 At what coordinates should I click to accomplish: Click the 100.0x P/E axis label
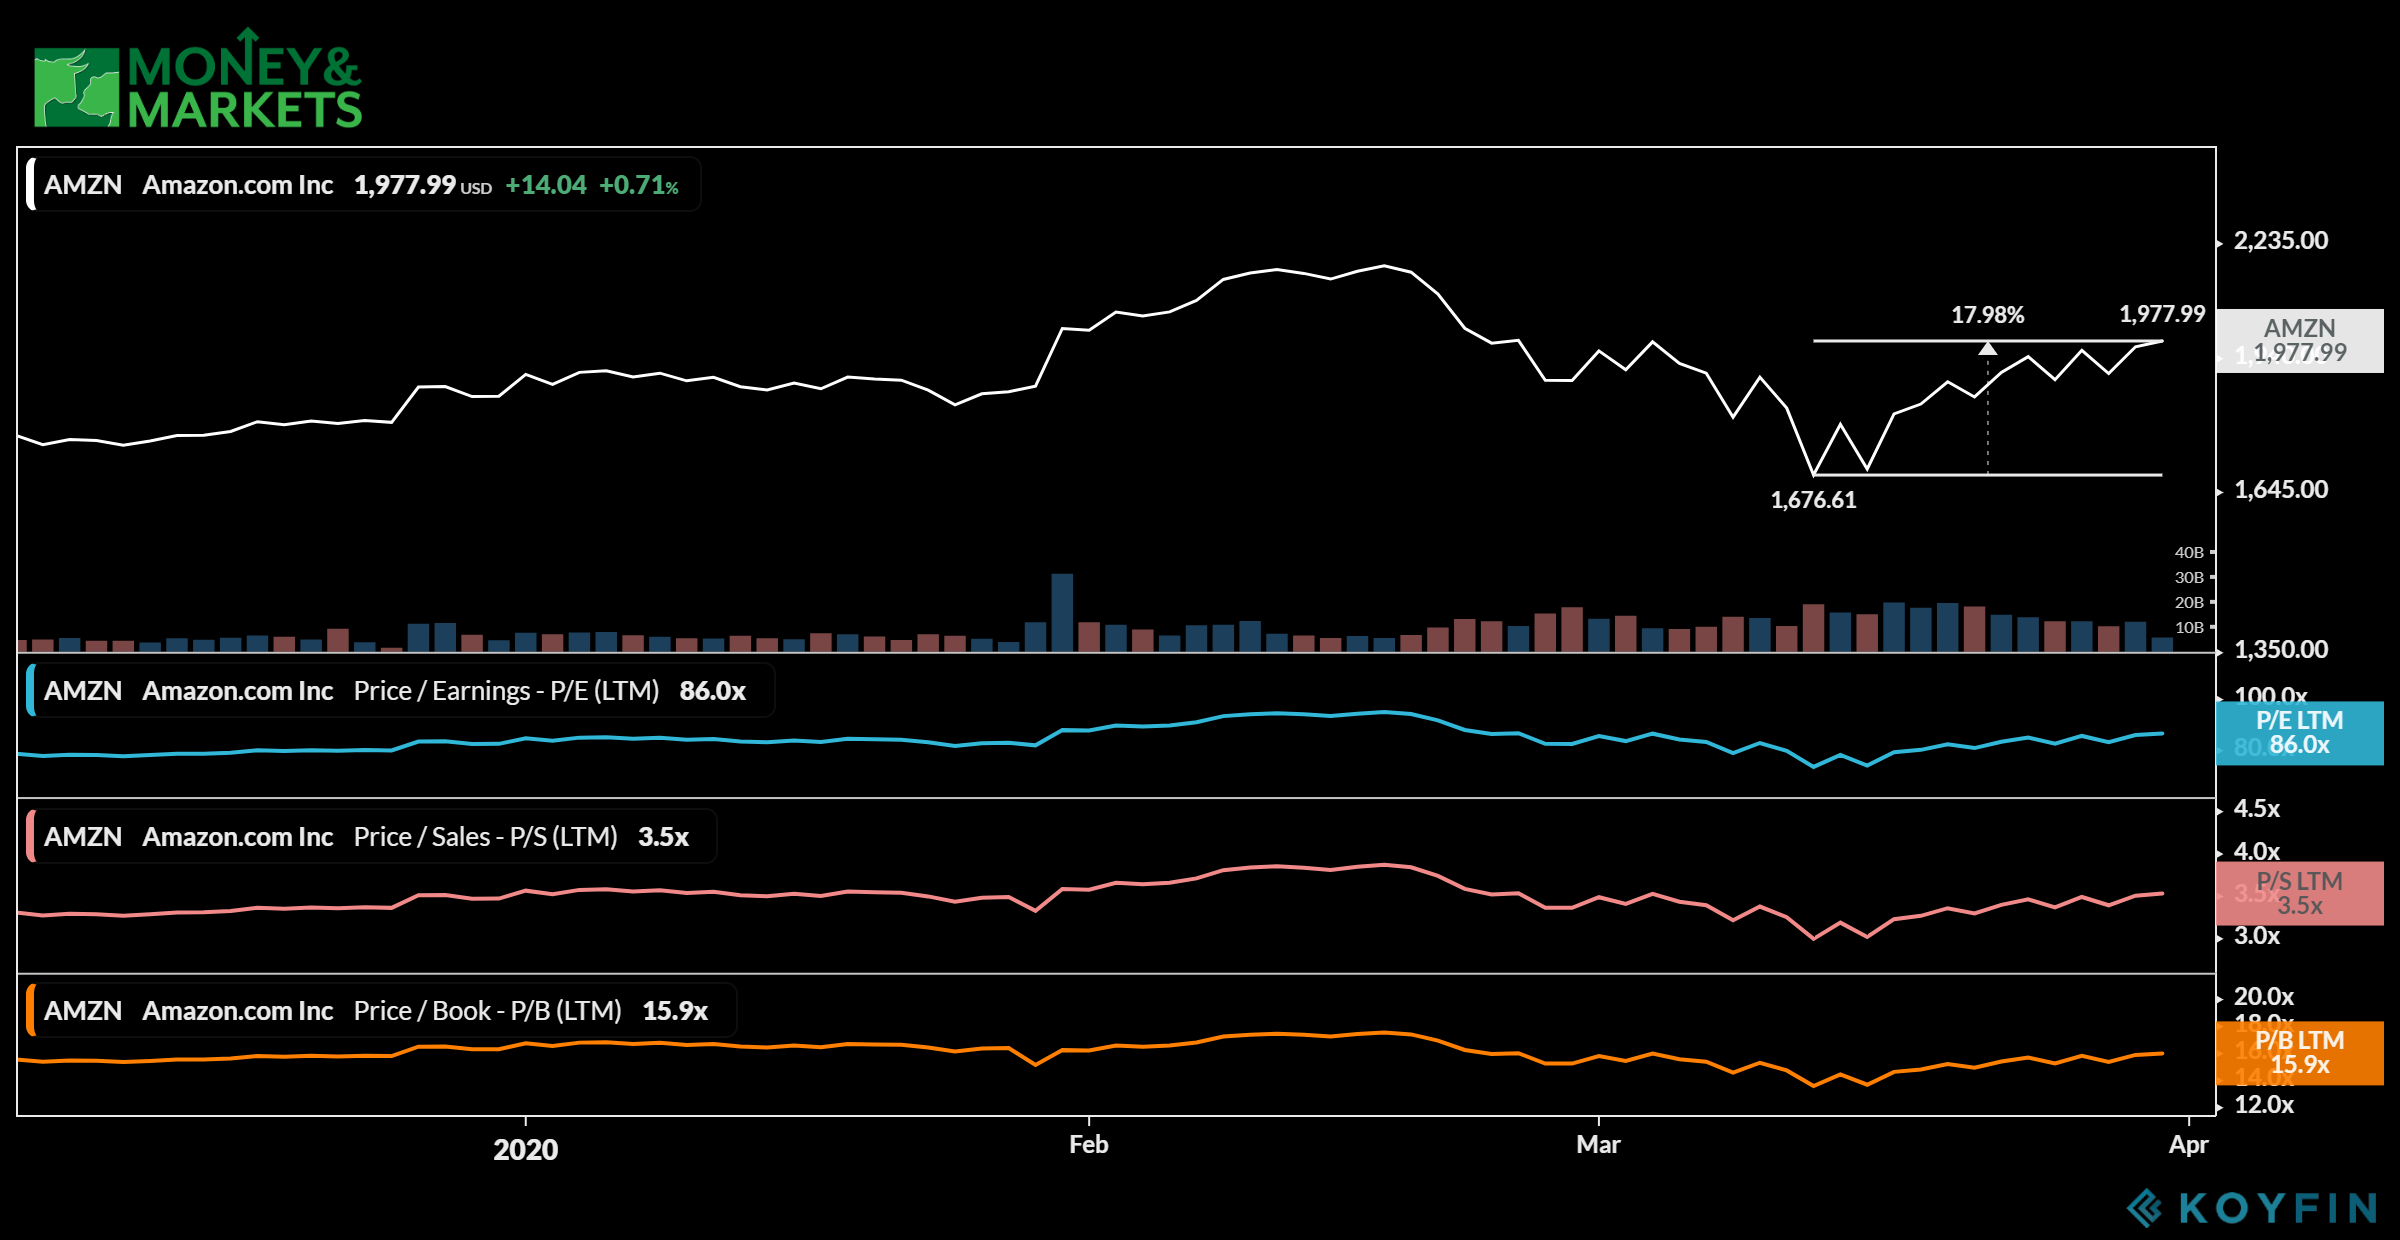pyautogui.click(x=2271, y=694)
